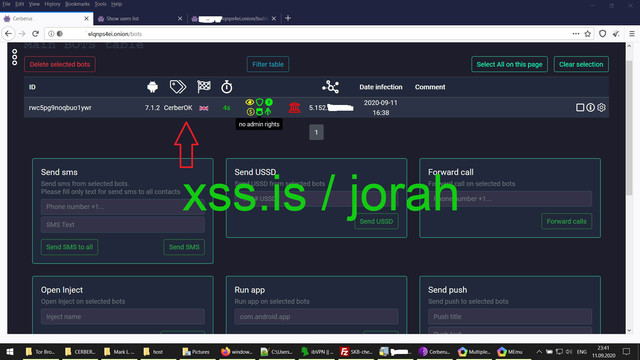Open the Firefox hamburger menu

(x=631, y=34)
